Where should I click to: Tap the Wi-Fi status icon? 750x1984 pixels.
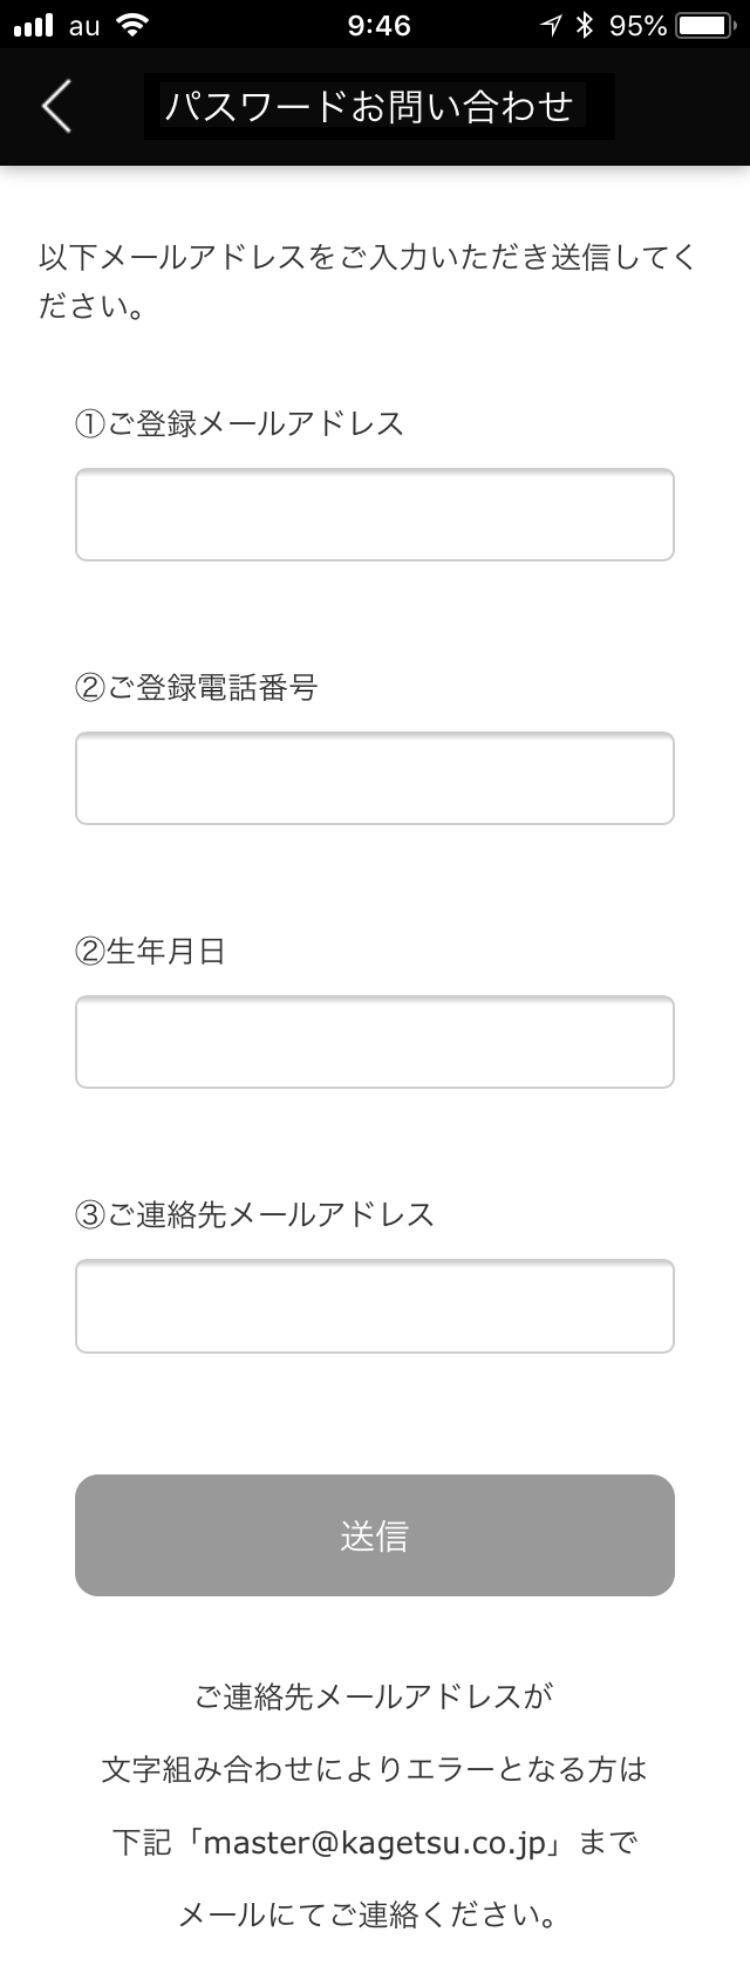pyautogui.click(x=131, y=25)
